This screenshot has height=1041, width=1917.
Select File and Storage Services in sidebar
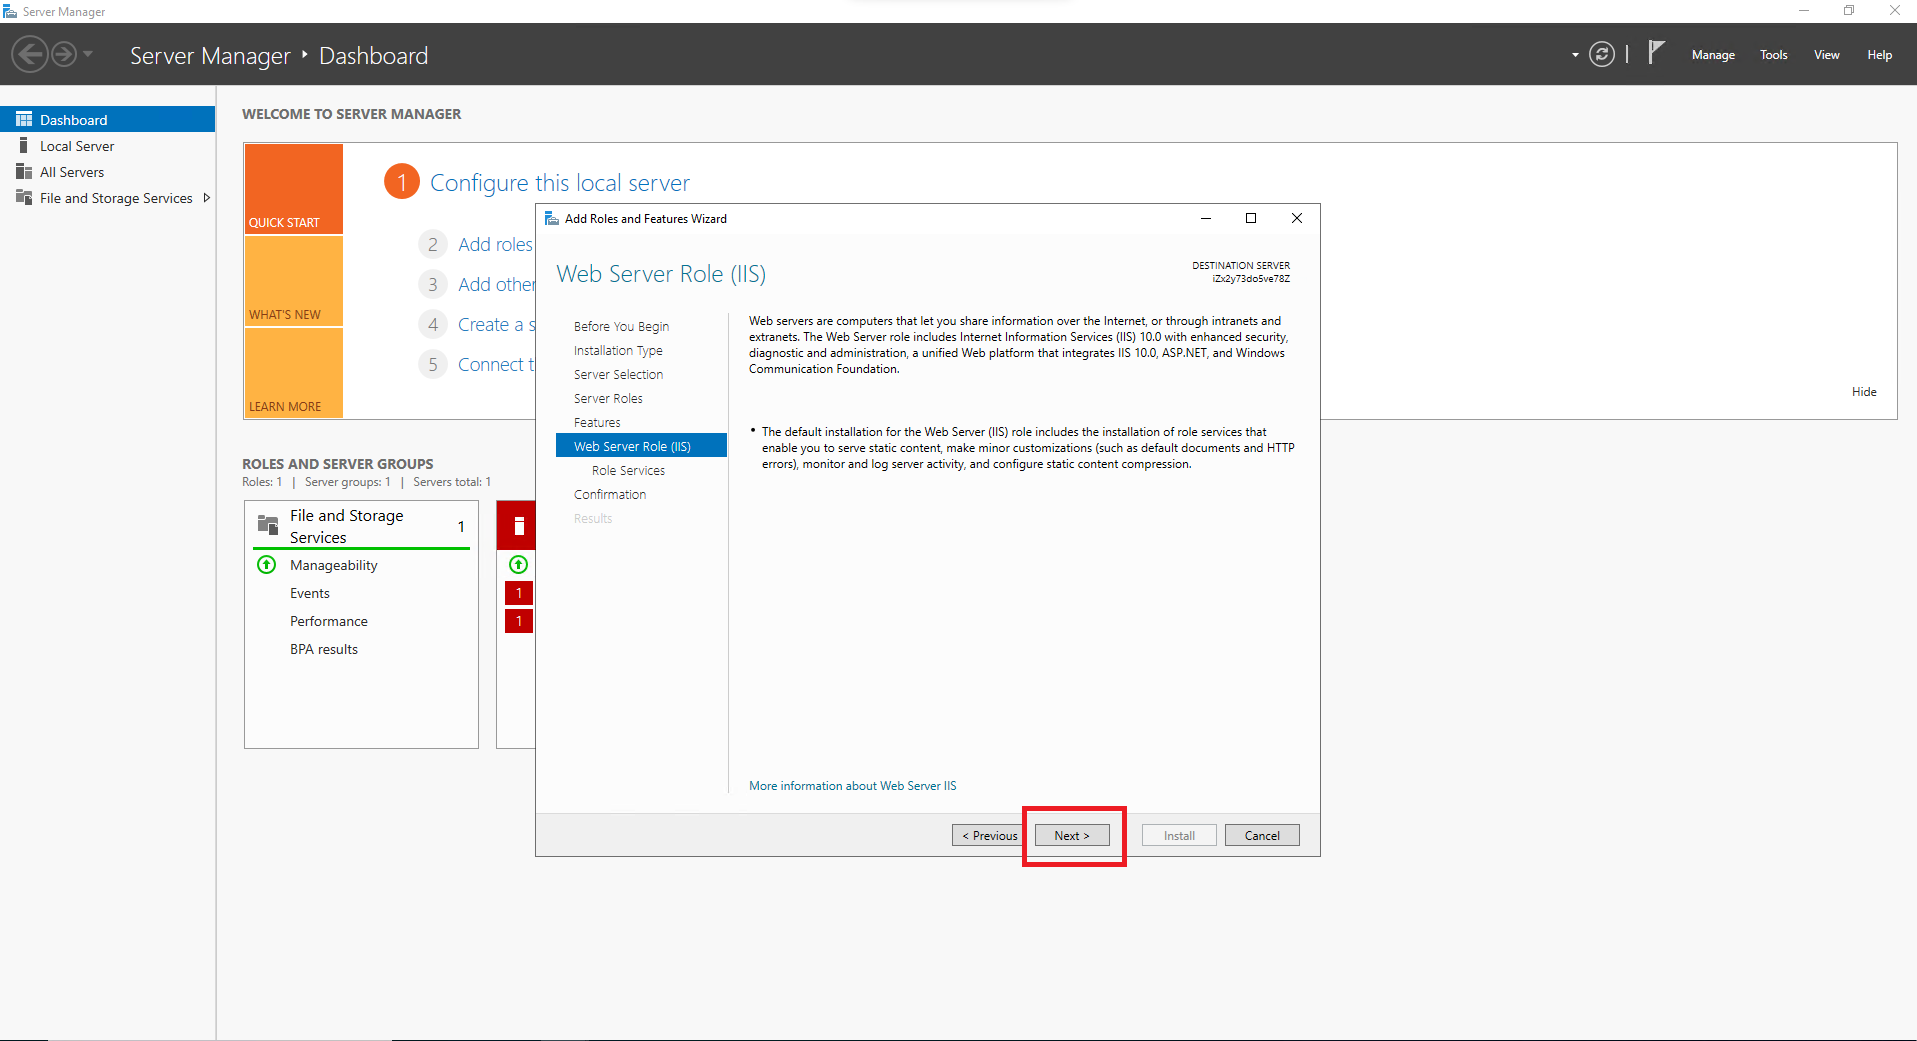coord(107,198)
